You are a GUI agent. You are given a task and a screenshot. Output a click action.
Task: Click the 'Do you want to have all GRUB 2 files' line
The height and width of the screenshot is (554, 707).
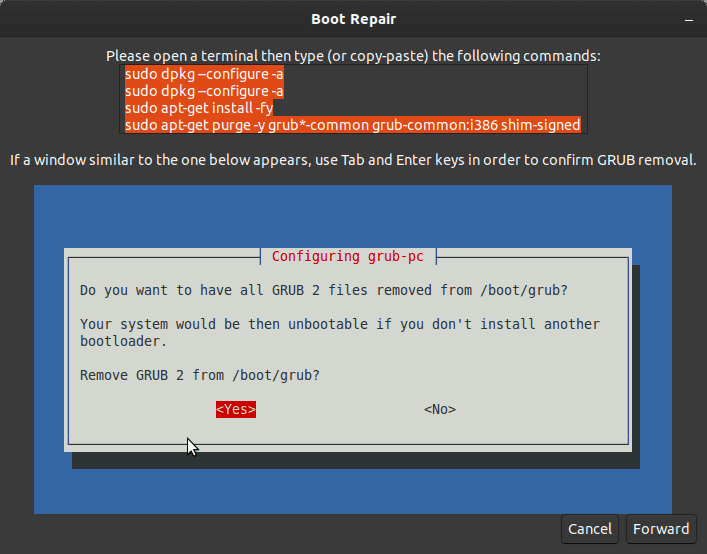pos(324,290)
